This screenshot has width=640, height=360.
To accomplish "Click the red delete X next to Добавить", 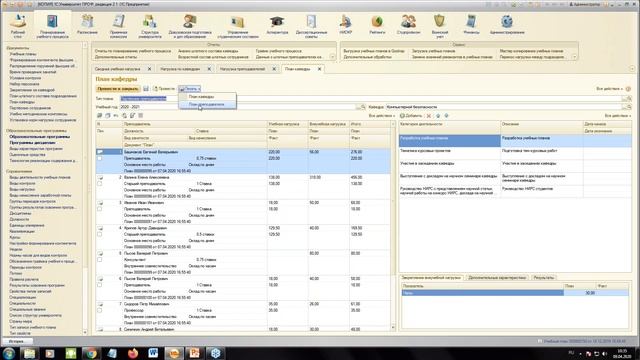I will click(429, 116).
